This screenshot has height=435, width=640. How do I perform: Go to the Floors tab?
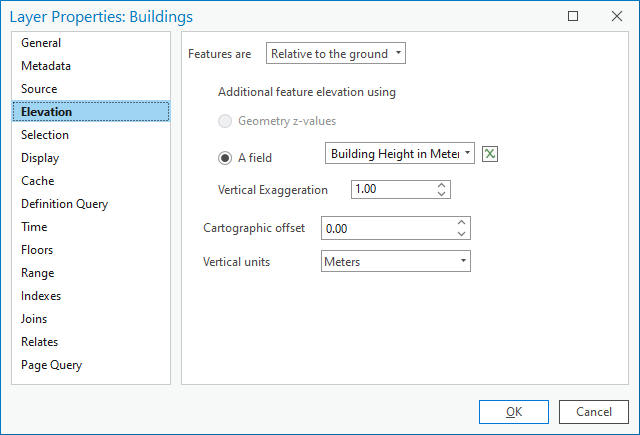37,250
